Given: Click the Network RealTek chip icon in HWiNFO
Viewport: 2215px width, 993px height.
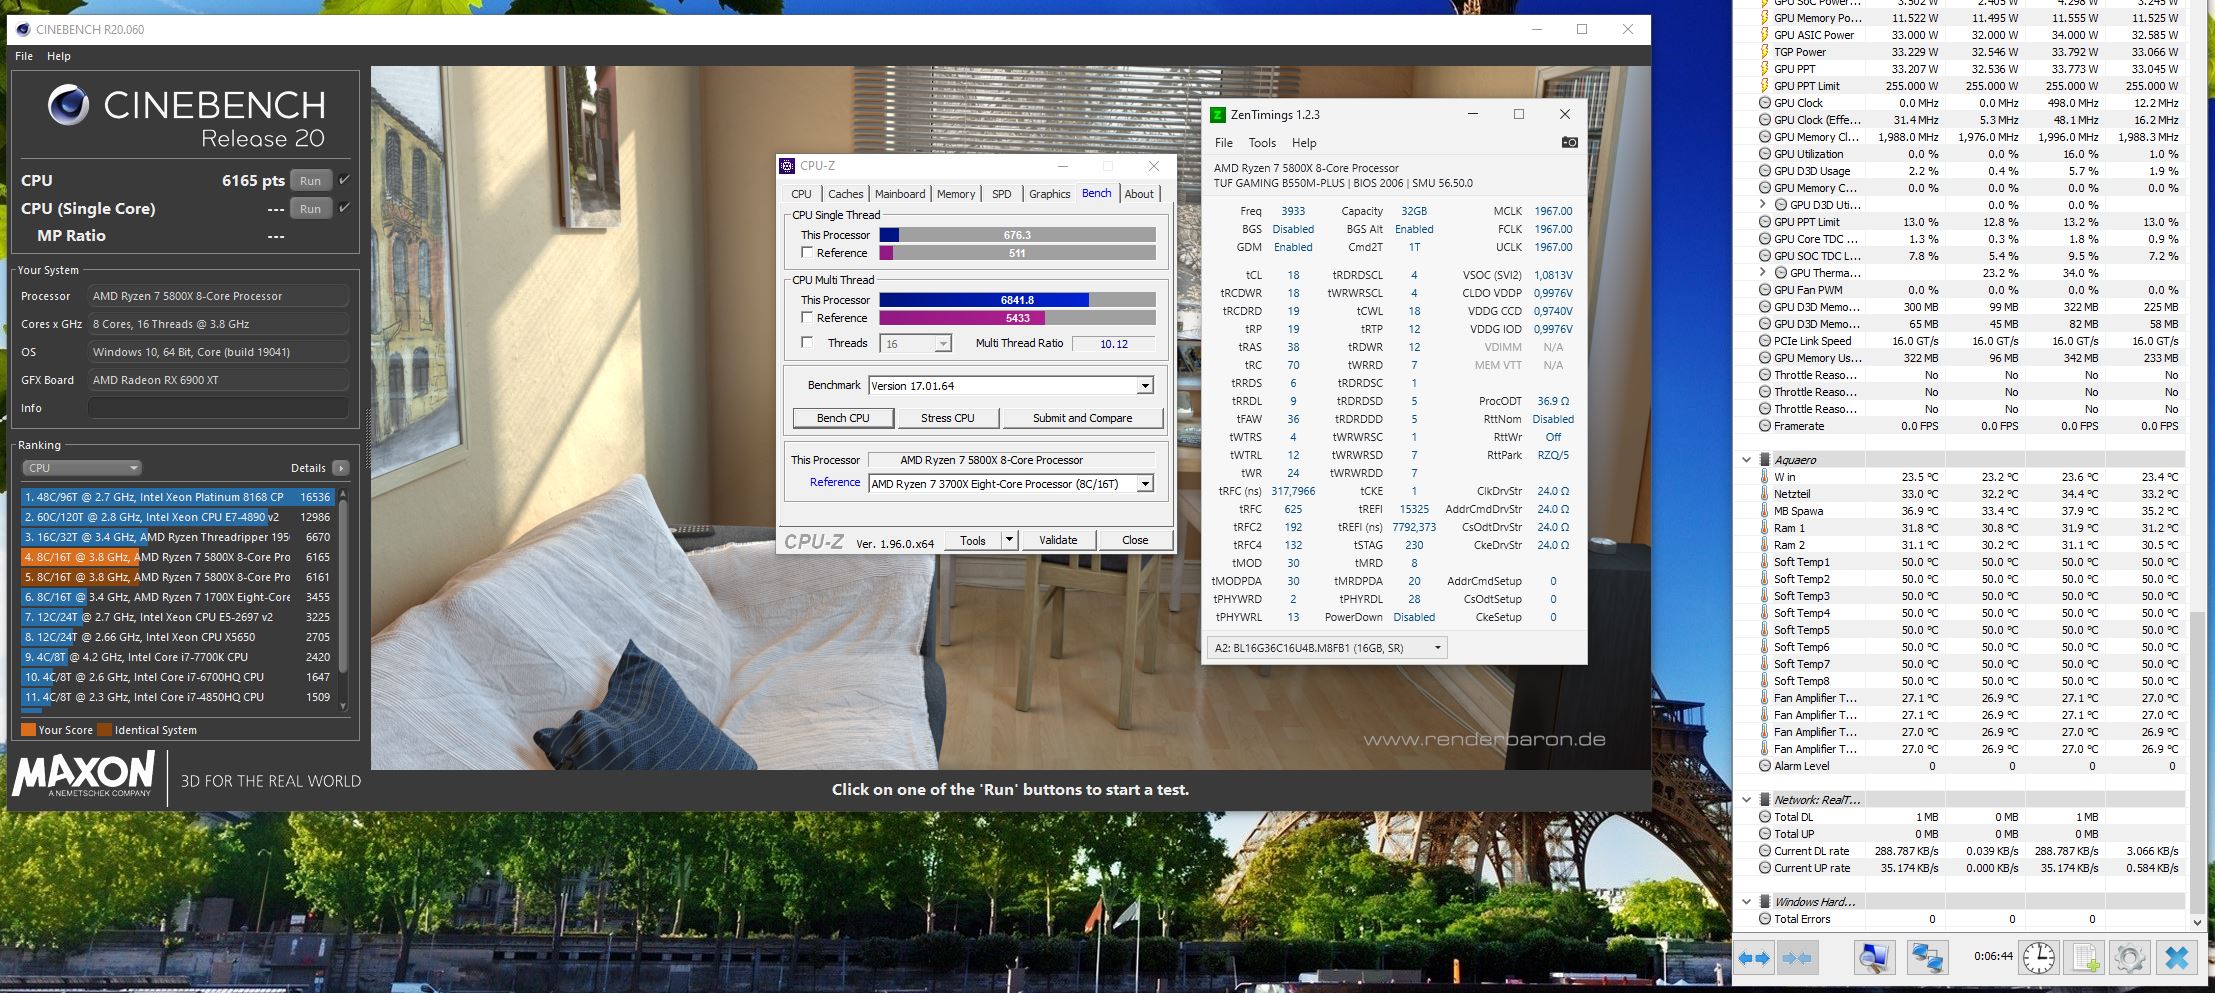Looking at the screenshot, I should 1765,800.
